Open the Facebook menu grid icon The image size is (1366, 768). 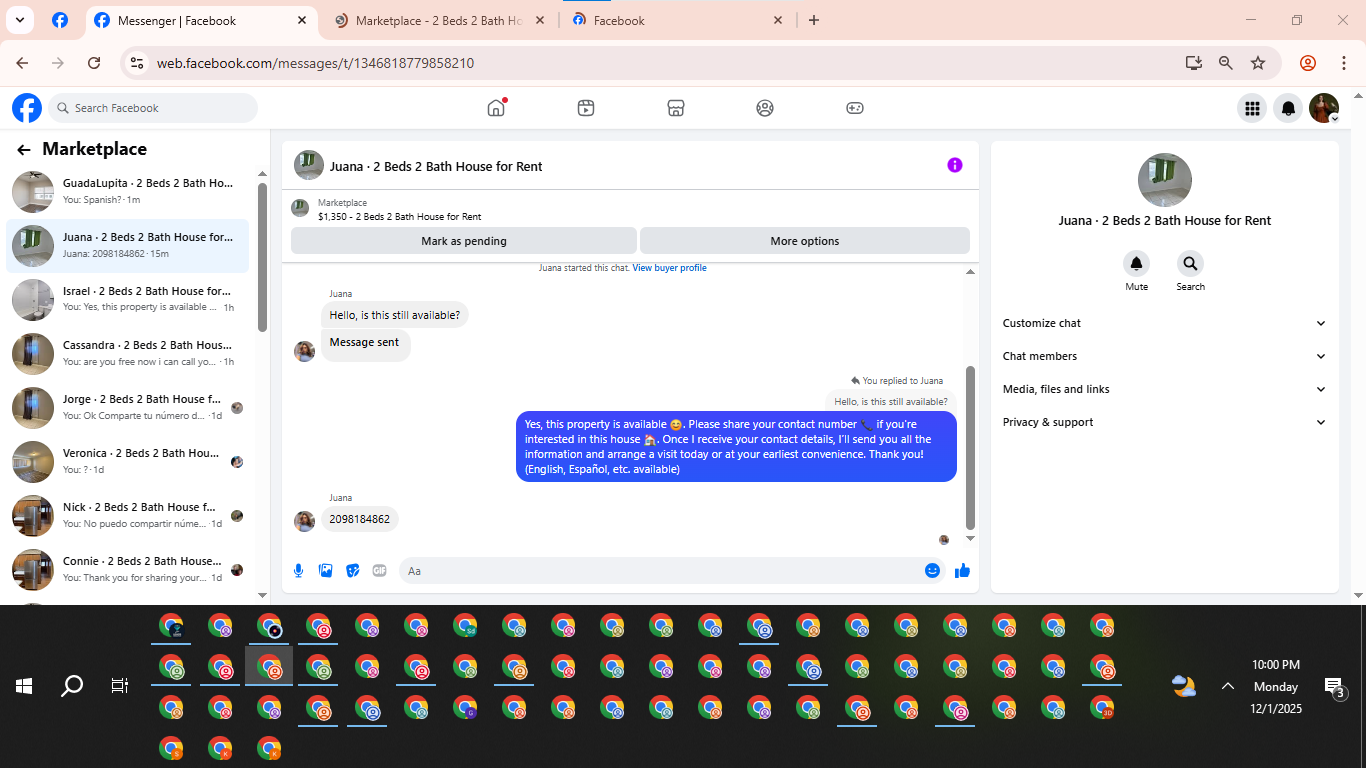pos(1251,108)
